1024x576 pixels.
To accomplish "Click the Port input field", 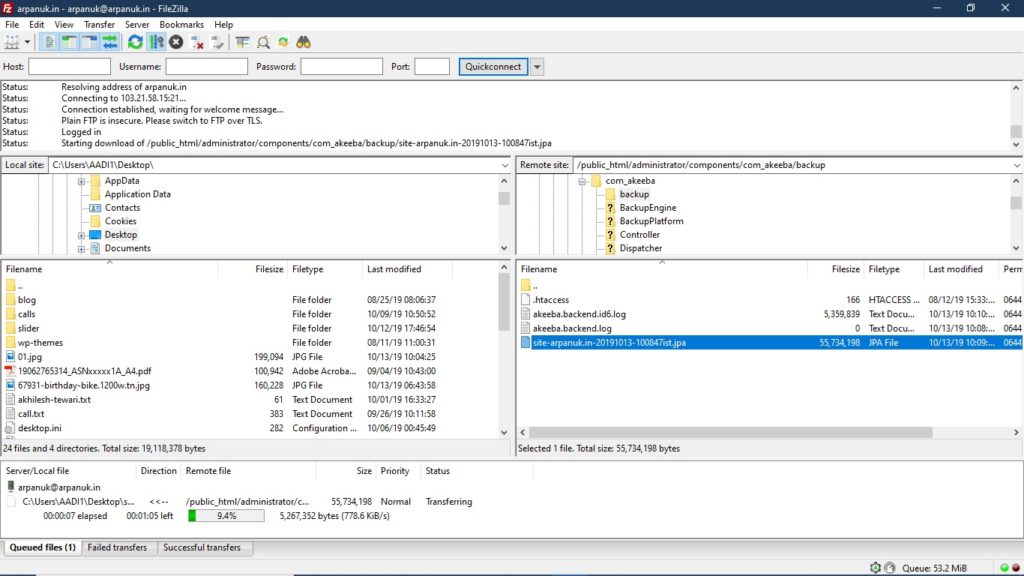I will pyautogui.click(x=432, y=67).
